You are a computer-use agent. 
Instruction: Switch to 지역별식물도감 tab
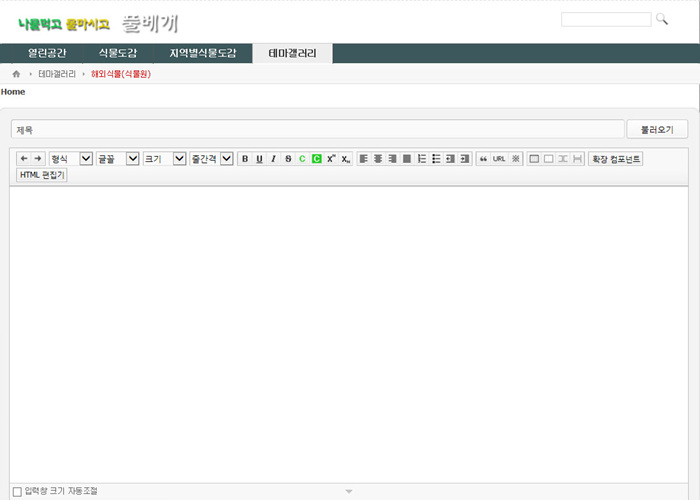203,53
